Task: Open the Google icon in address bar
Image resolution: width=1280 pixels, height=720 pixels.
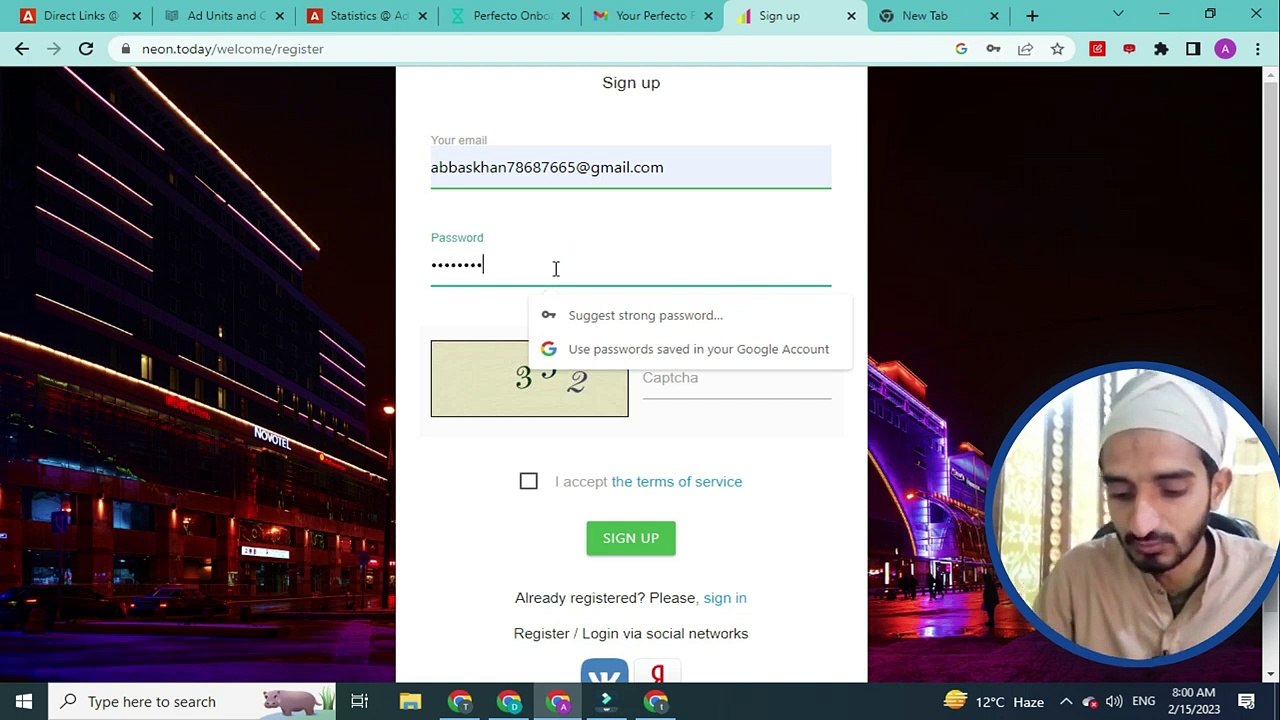Action: pos(961,49)
